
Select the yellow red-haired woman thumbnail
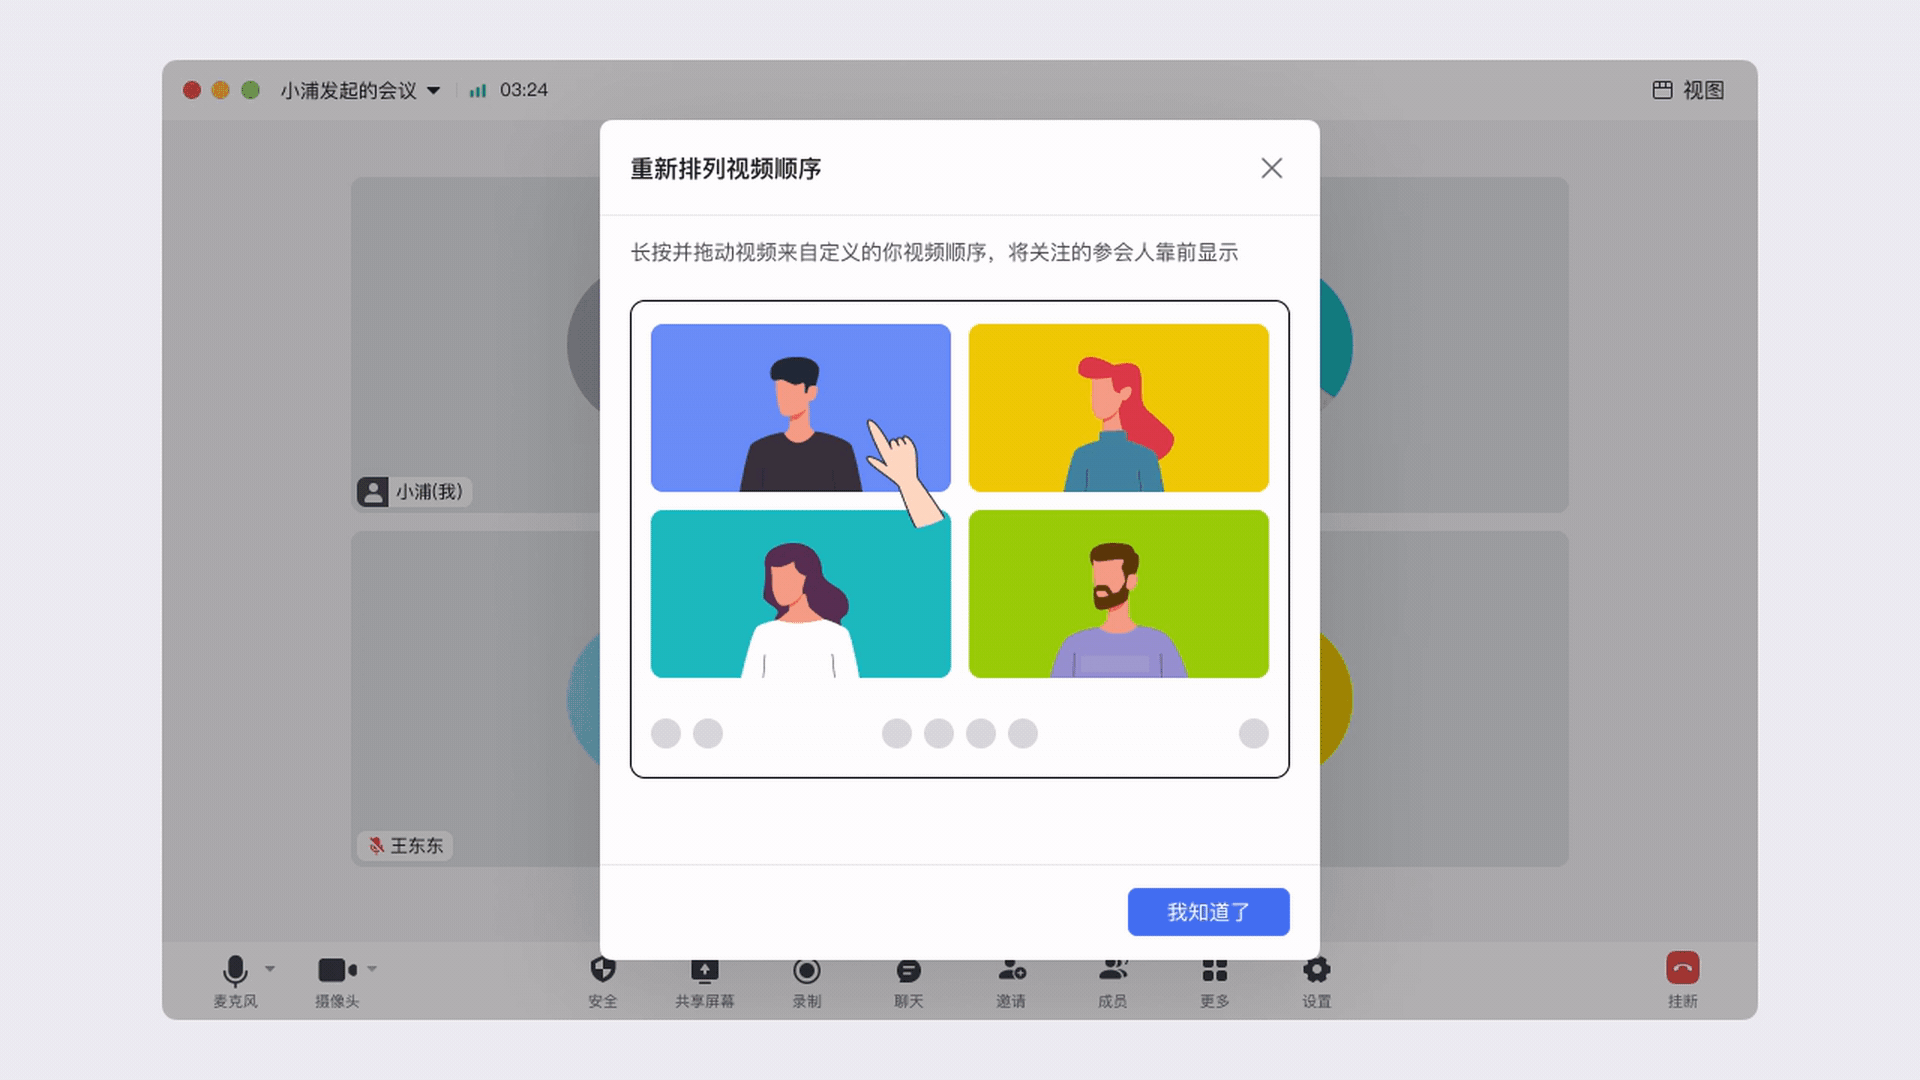pyautogui.click(x=1118, y=407)
